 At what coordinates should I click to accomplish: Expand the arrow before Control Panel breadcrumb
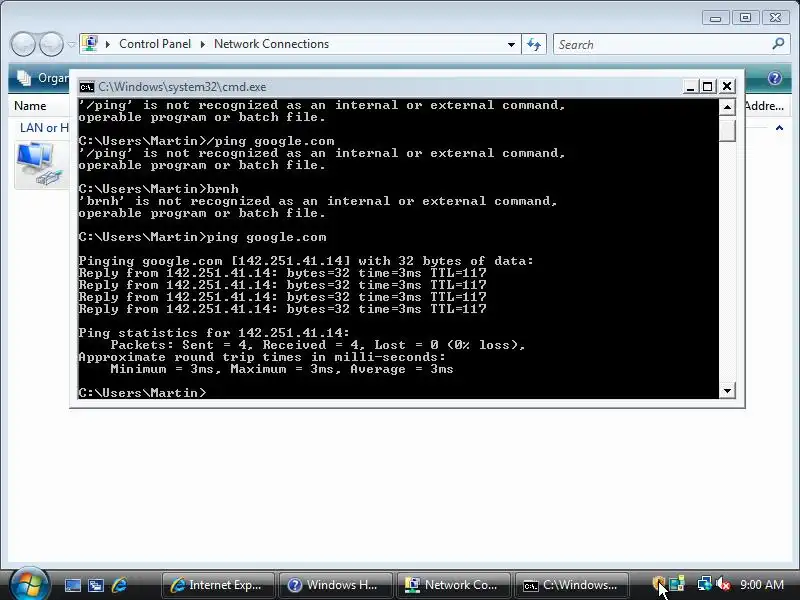(x=108, y=44)
